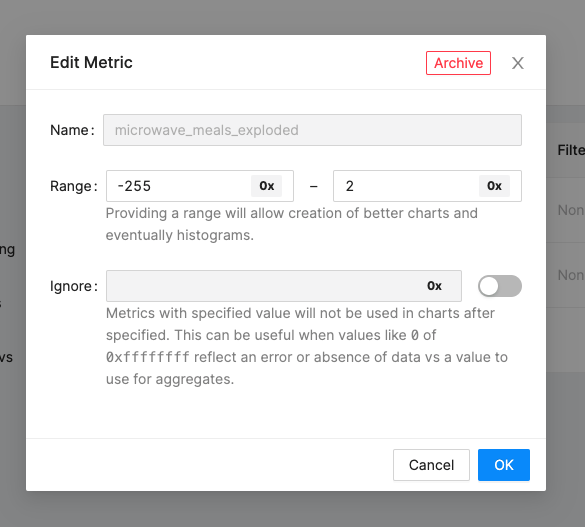Viewport: 585px width, 527px height.
Task: Toggle hex 0x mode on range maximum
Action: click(x=494, y=186)
